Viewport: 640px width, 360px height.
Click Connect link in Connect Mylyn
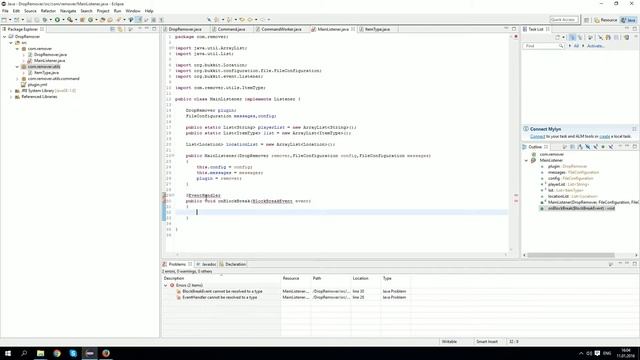coord(537,136)
